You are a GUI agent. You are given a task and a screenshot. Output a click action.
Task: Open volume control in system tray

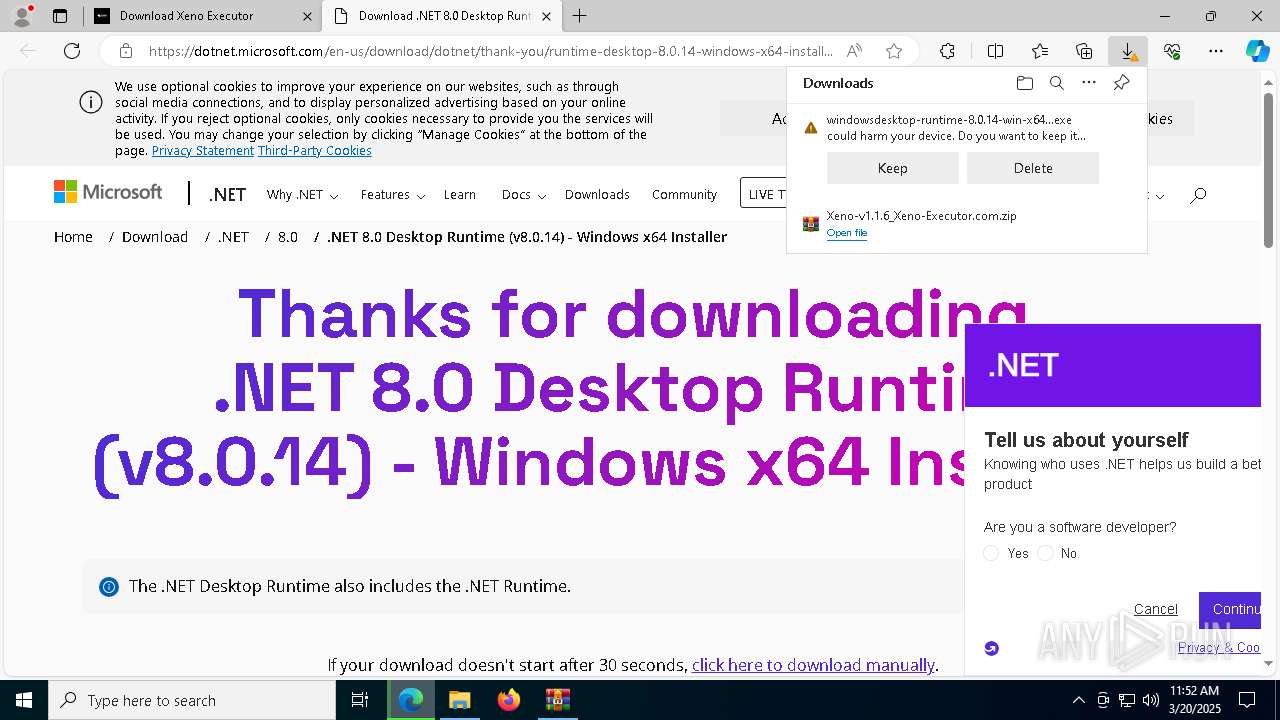coord(1151,700)
